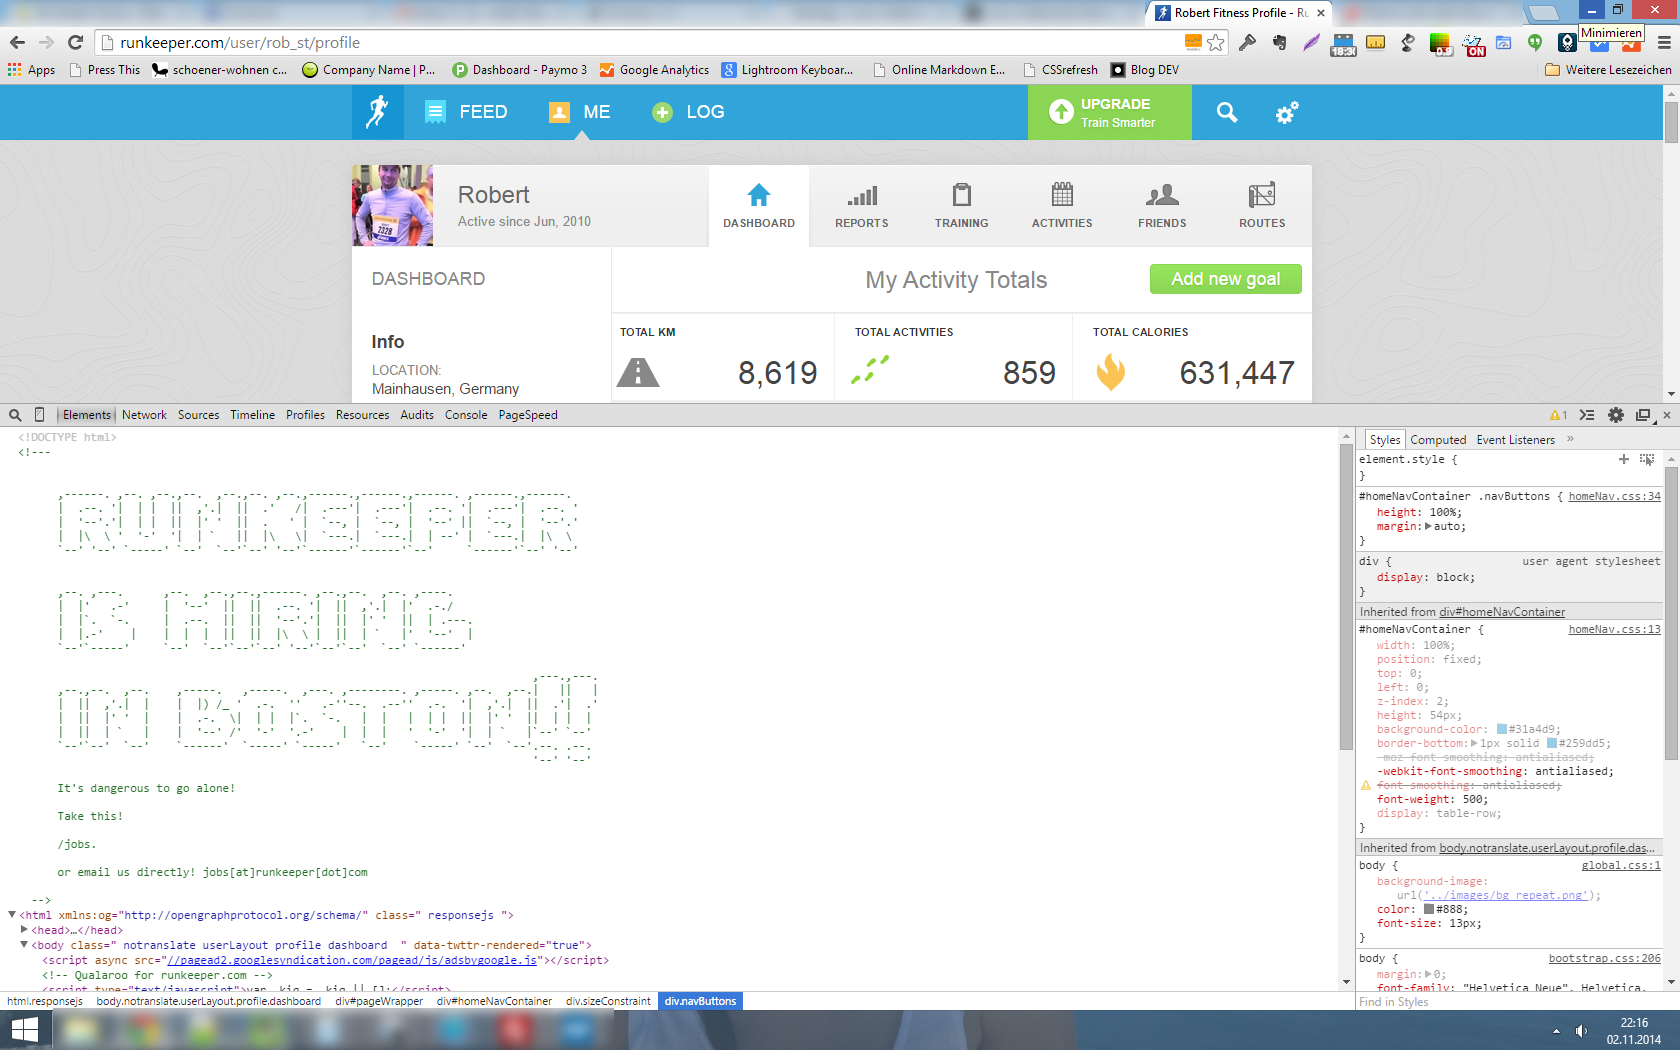Viewport: 1680px width, 1050px height.
Task: Select the FRIENDS profile tab
Action: [x=1162, y=206]
